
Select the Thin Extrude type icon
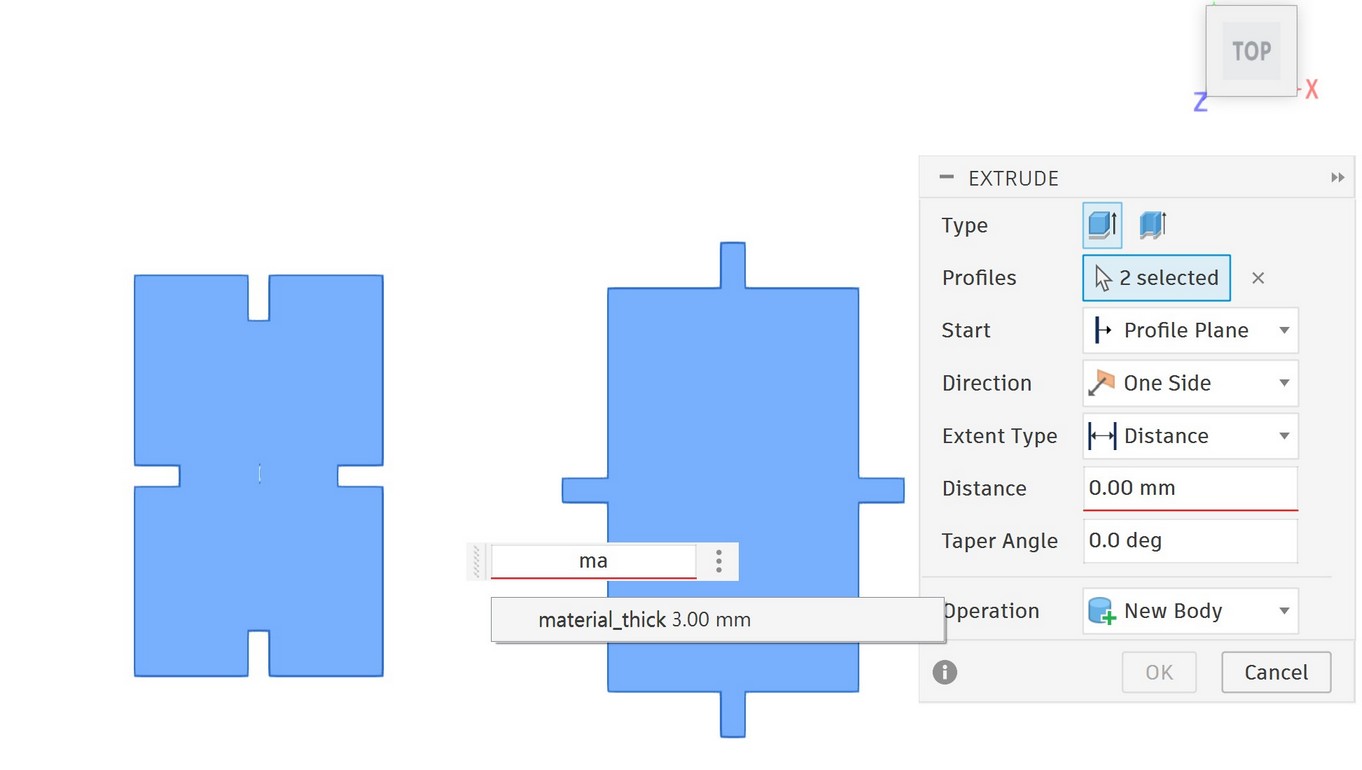(x=1153, y=225)
